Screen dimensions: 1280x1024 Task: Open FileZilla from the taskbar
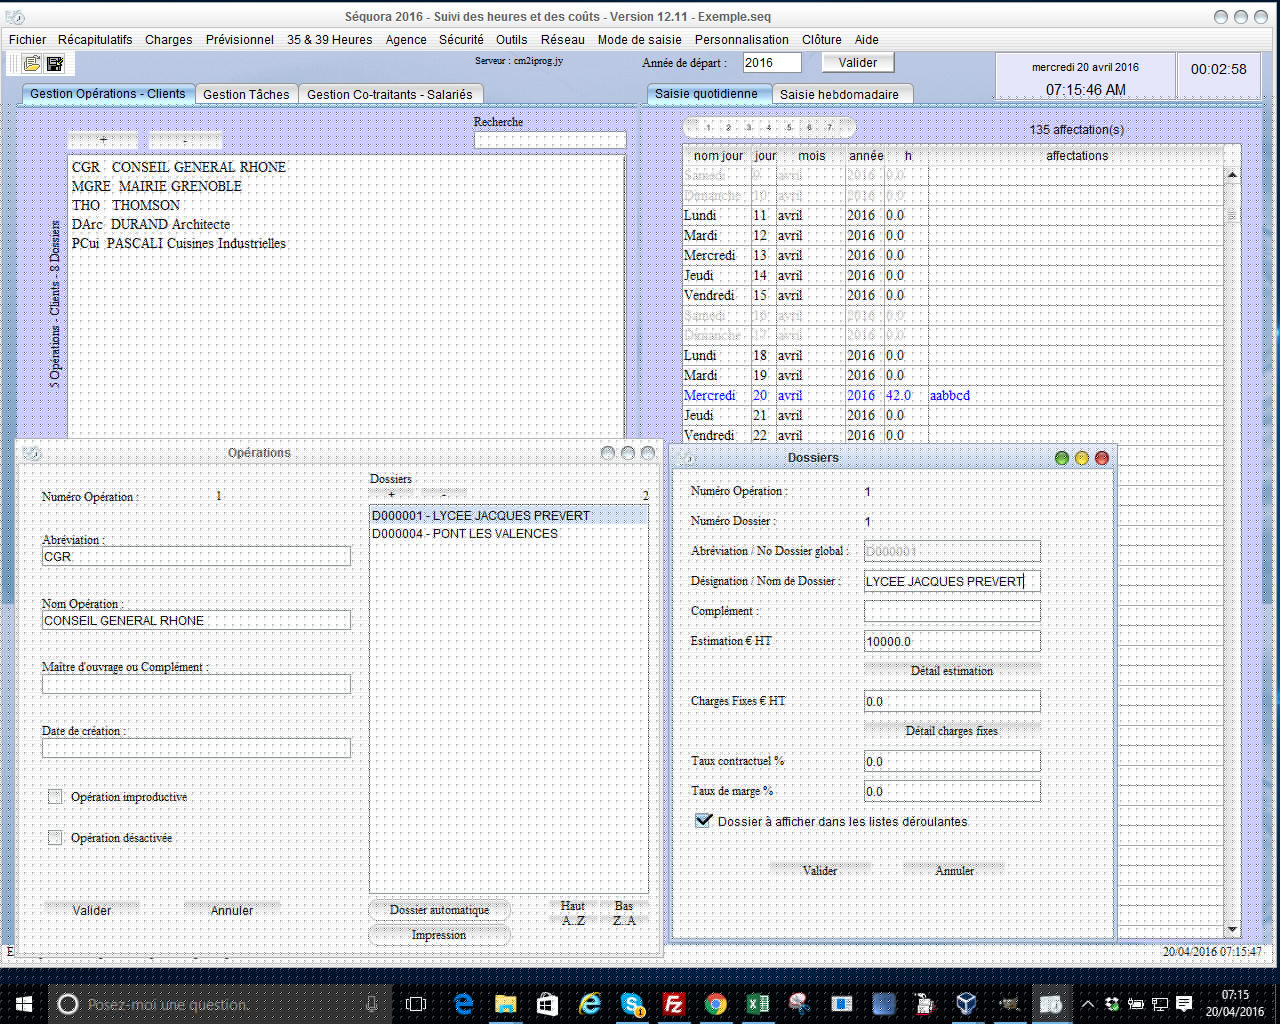pos(673,1003)
